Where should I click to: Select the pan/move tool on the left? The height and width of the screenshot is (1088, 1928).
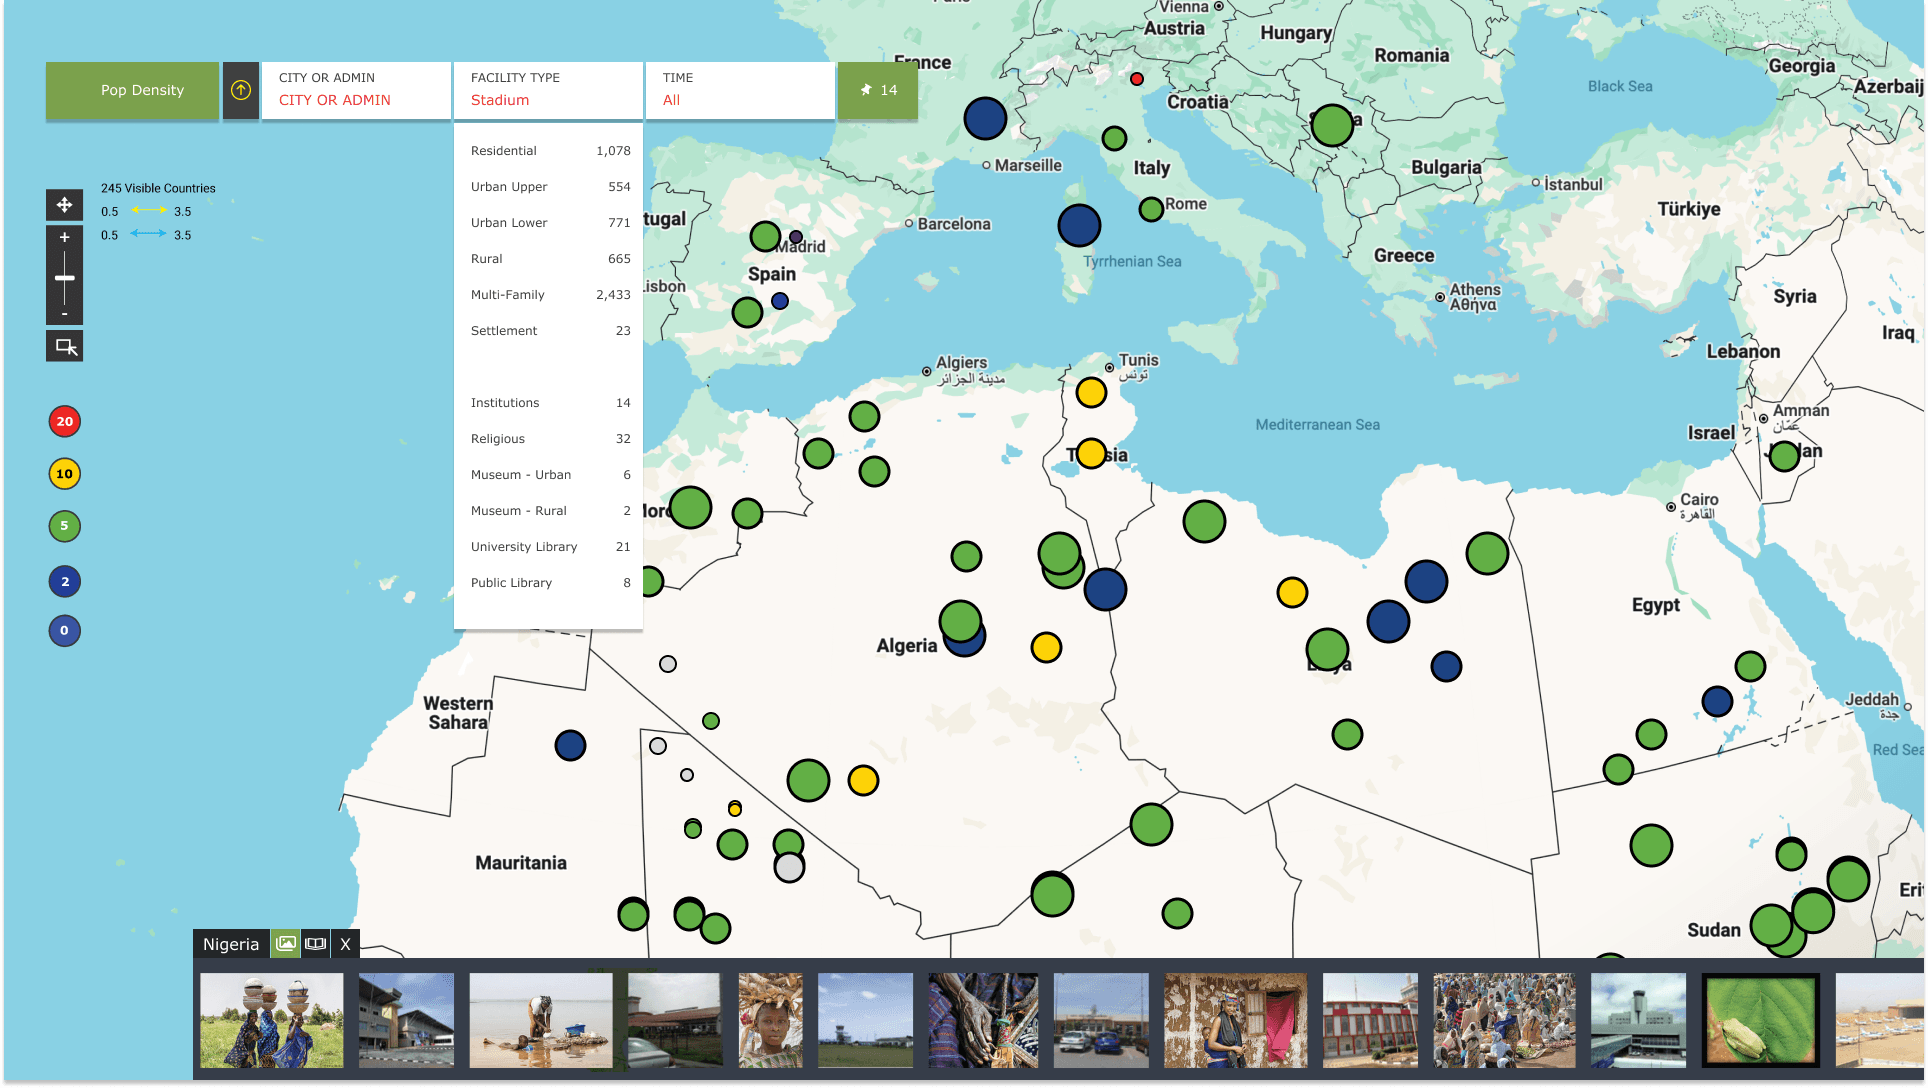pyautogui.click(x=64, y=204)
